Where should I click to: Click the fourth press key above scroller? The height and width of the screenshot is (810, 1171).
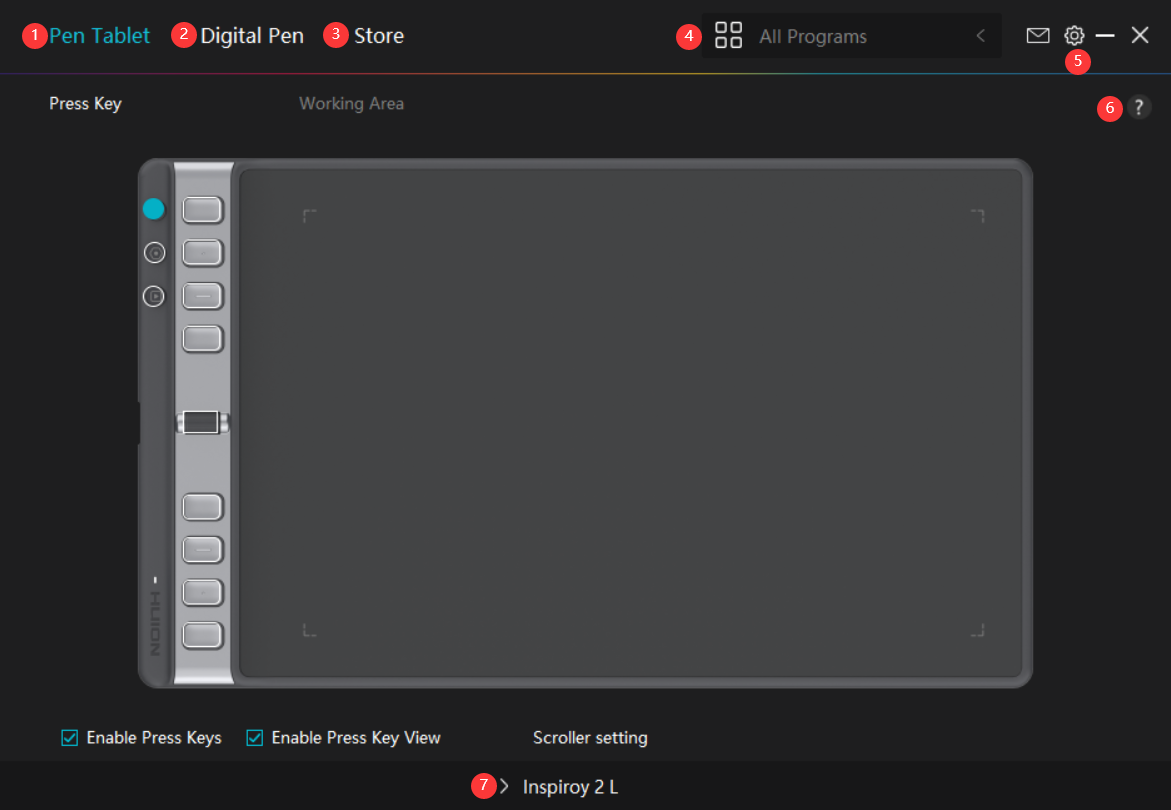pos(203,339)
